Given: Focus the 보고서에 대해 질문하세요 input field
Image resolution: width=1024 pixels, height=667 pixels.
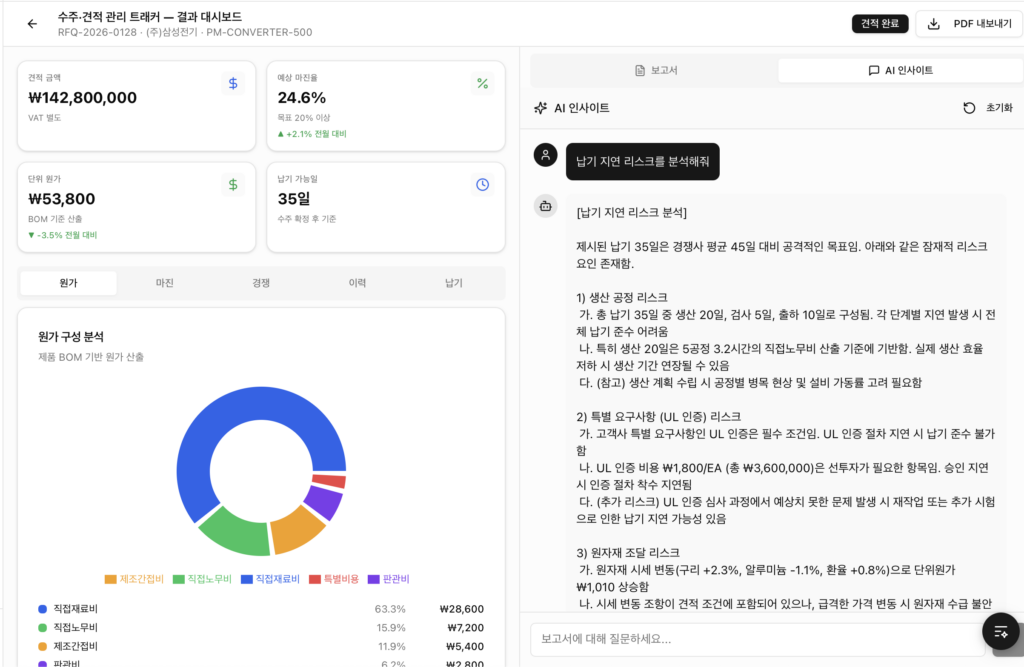Looking at the screenshot, I should click(756, 638).
